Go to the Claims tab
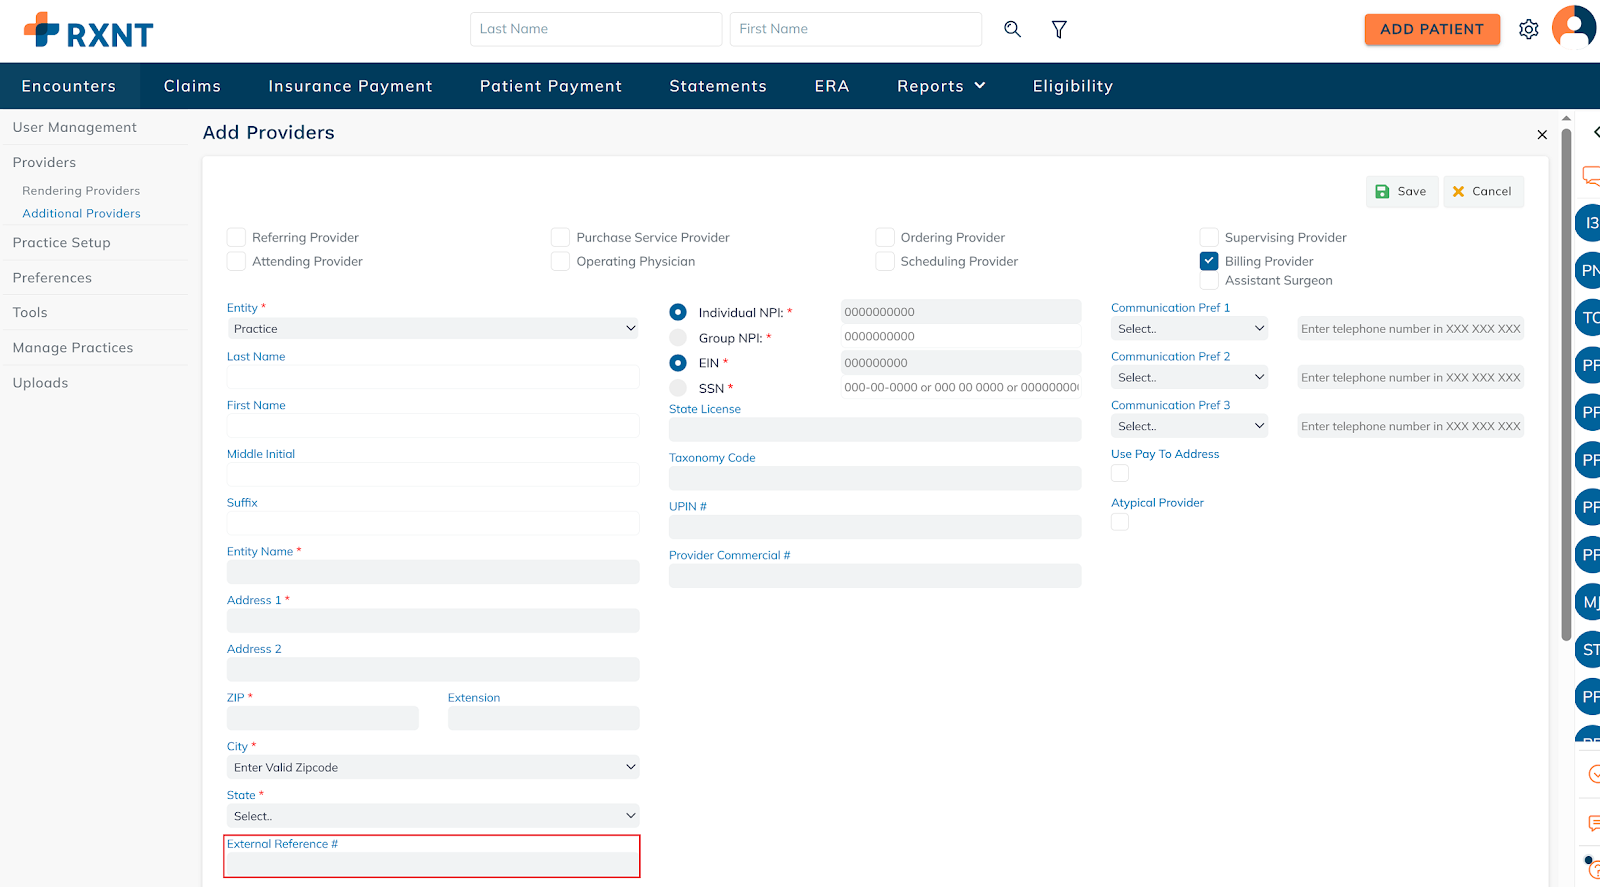The width and height of the screenshot is (1600, 887). [x=192, y=86]
